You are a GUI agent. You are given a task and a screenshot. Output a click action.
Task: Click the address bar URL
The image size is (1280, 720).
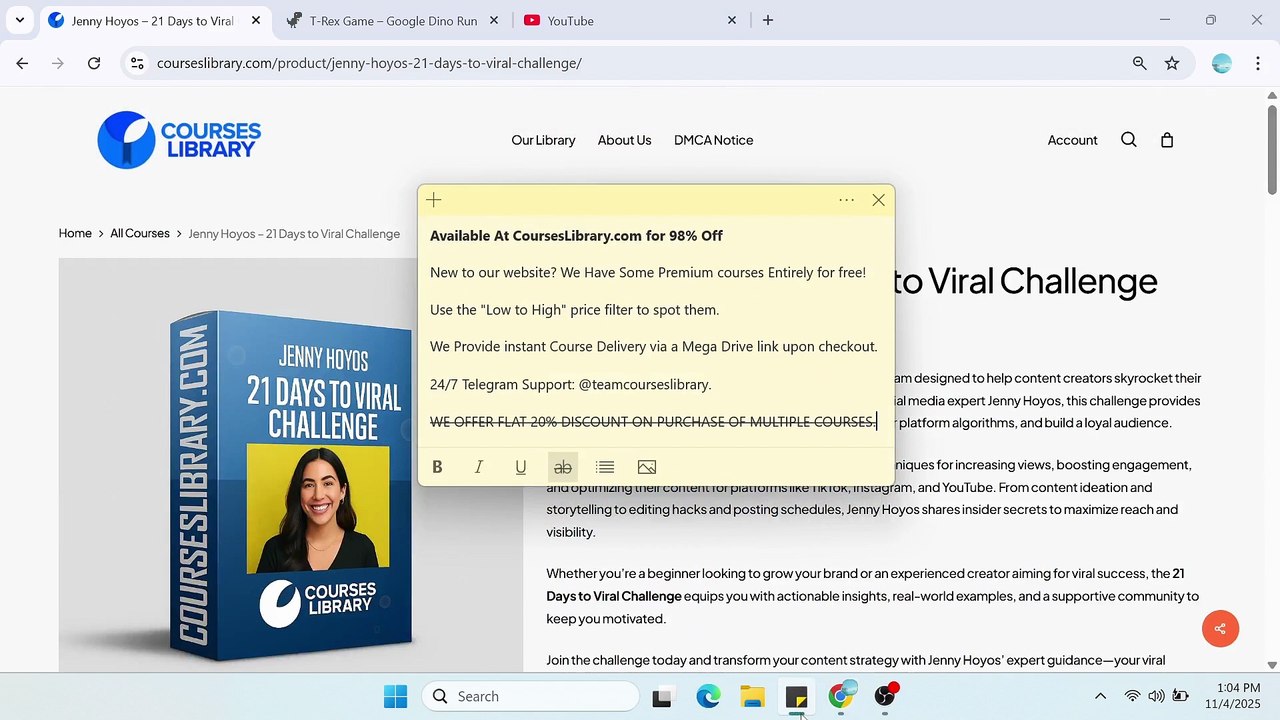coord(369,63)
